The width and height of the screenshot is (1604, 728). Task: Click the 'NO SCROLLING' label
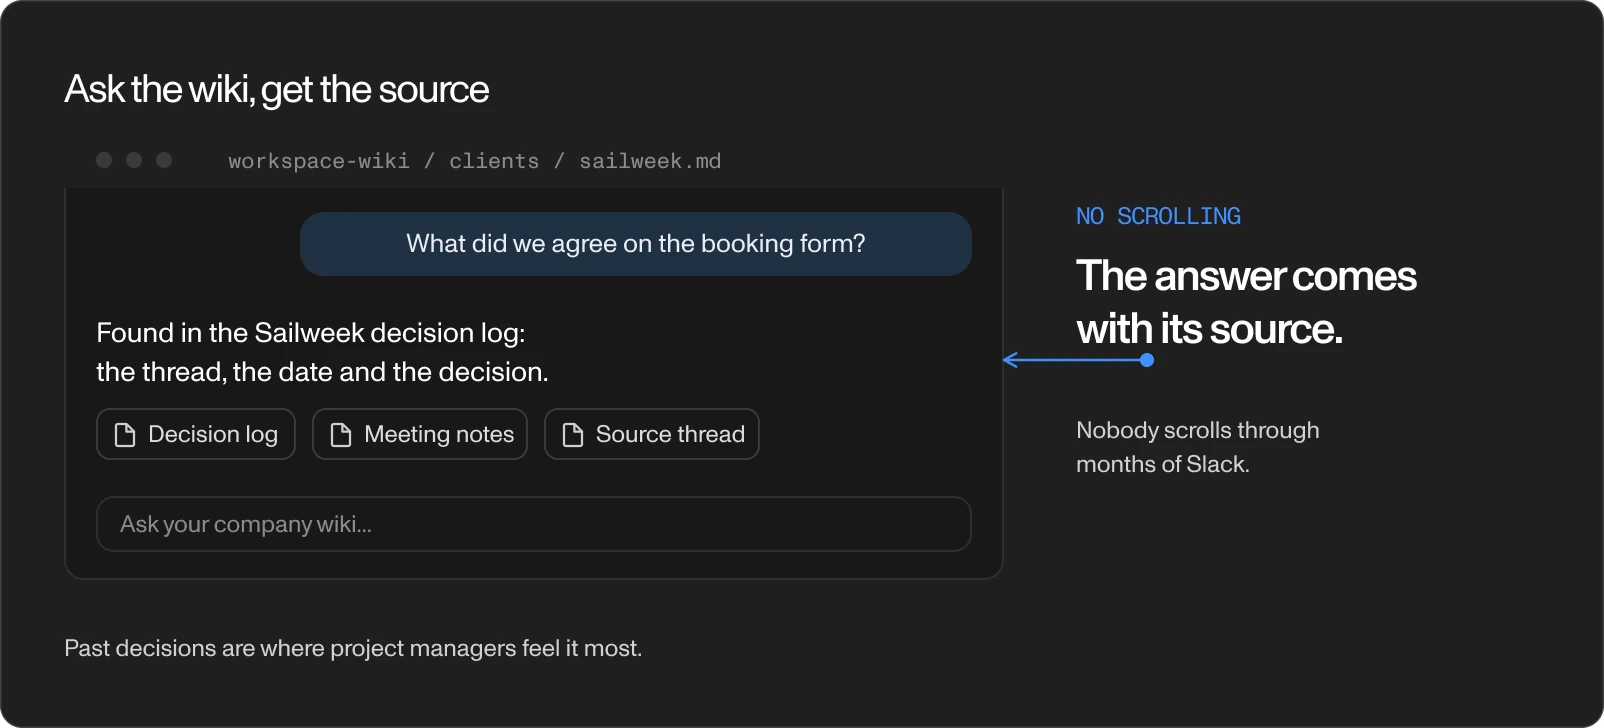[1158, 216]
